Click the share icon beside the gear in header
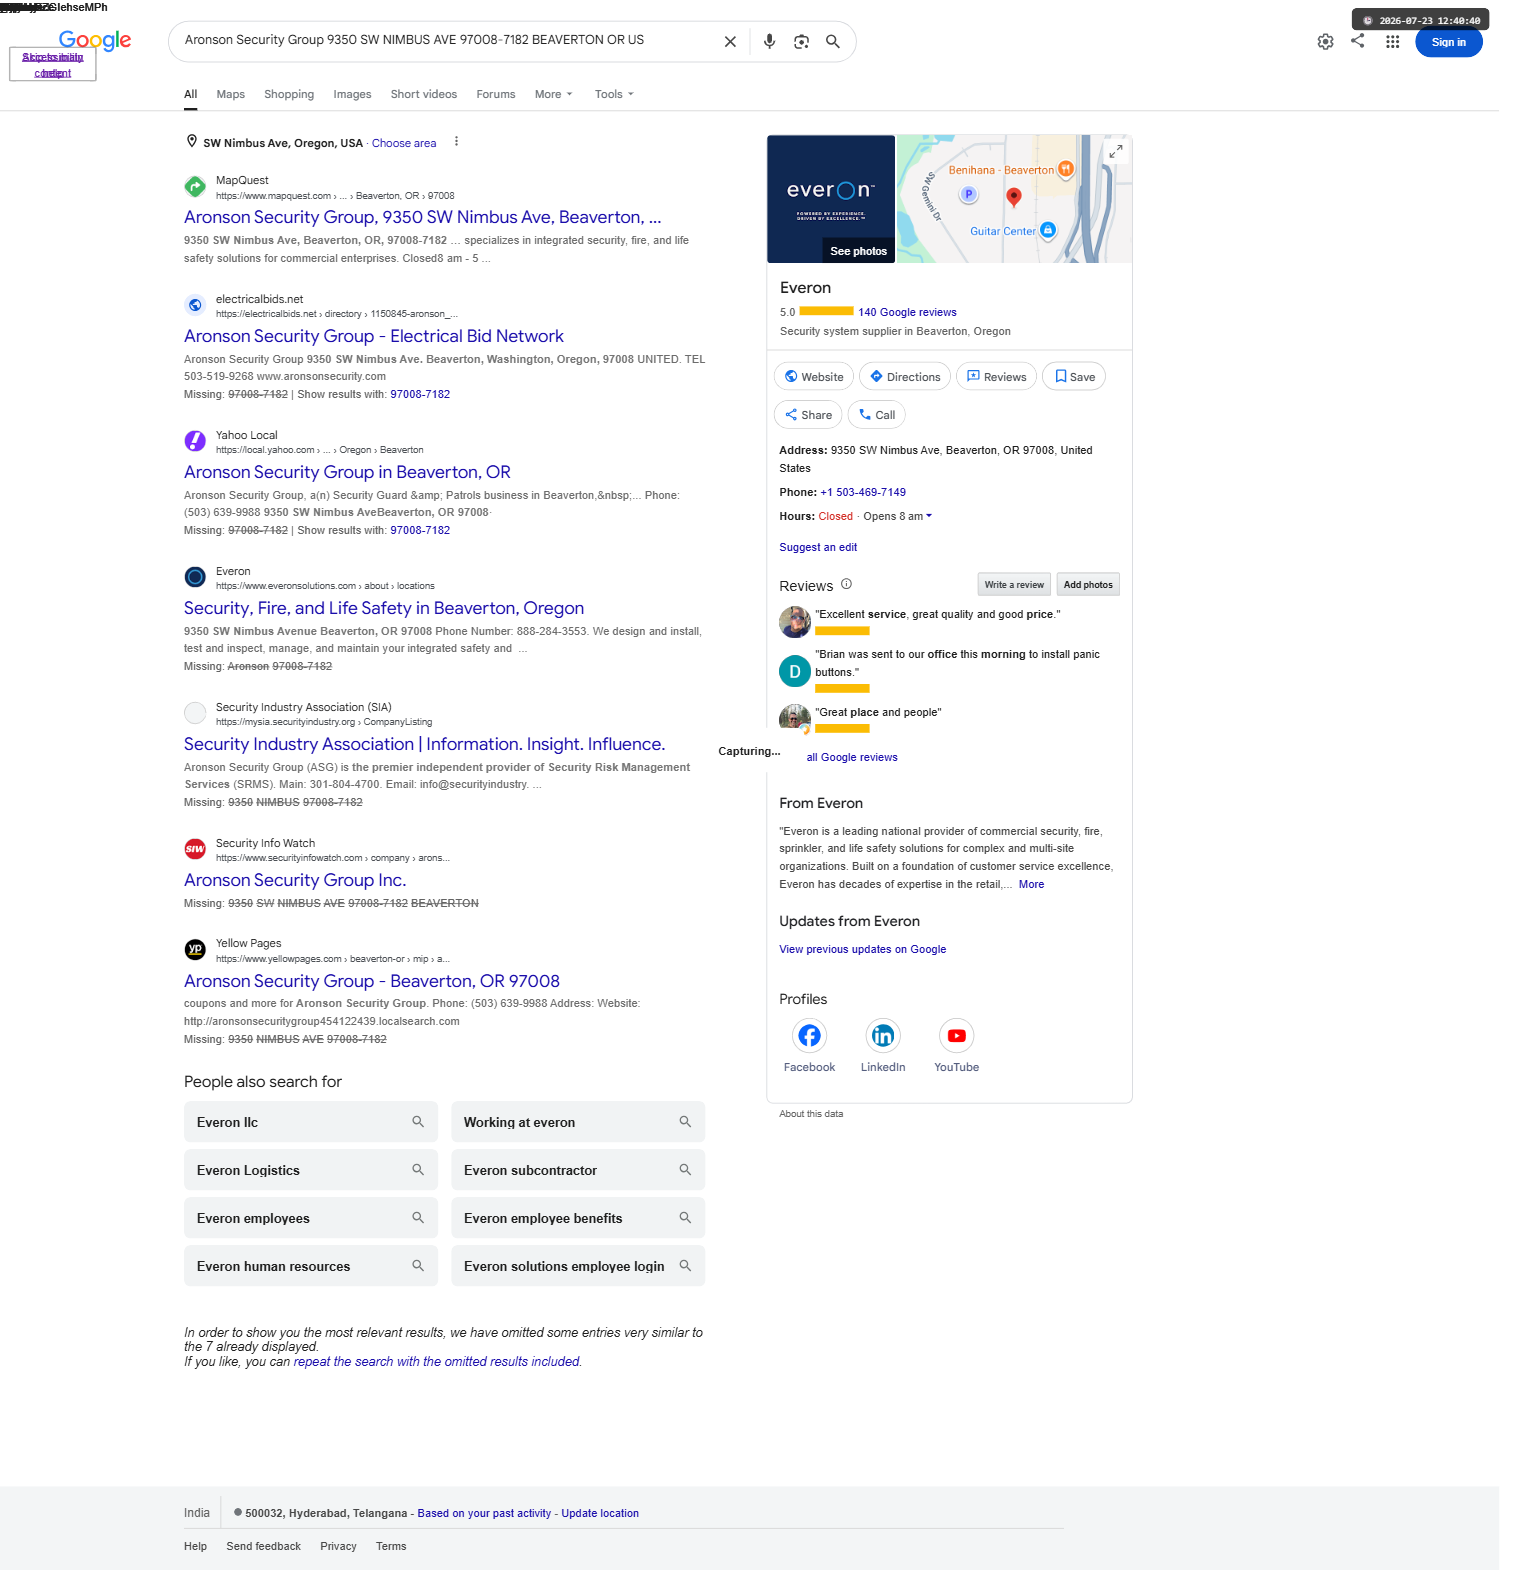1517x1570 pixels. click(x=1357, y=41)
